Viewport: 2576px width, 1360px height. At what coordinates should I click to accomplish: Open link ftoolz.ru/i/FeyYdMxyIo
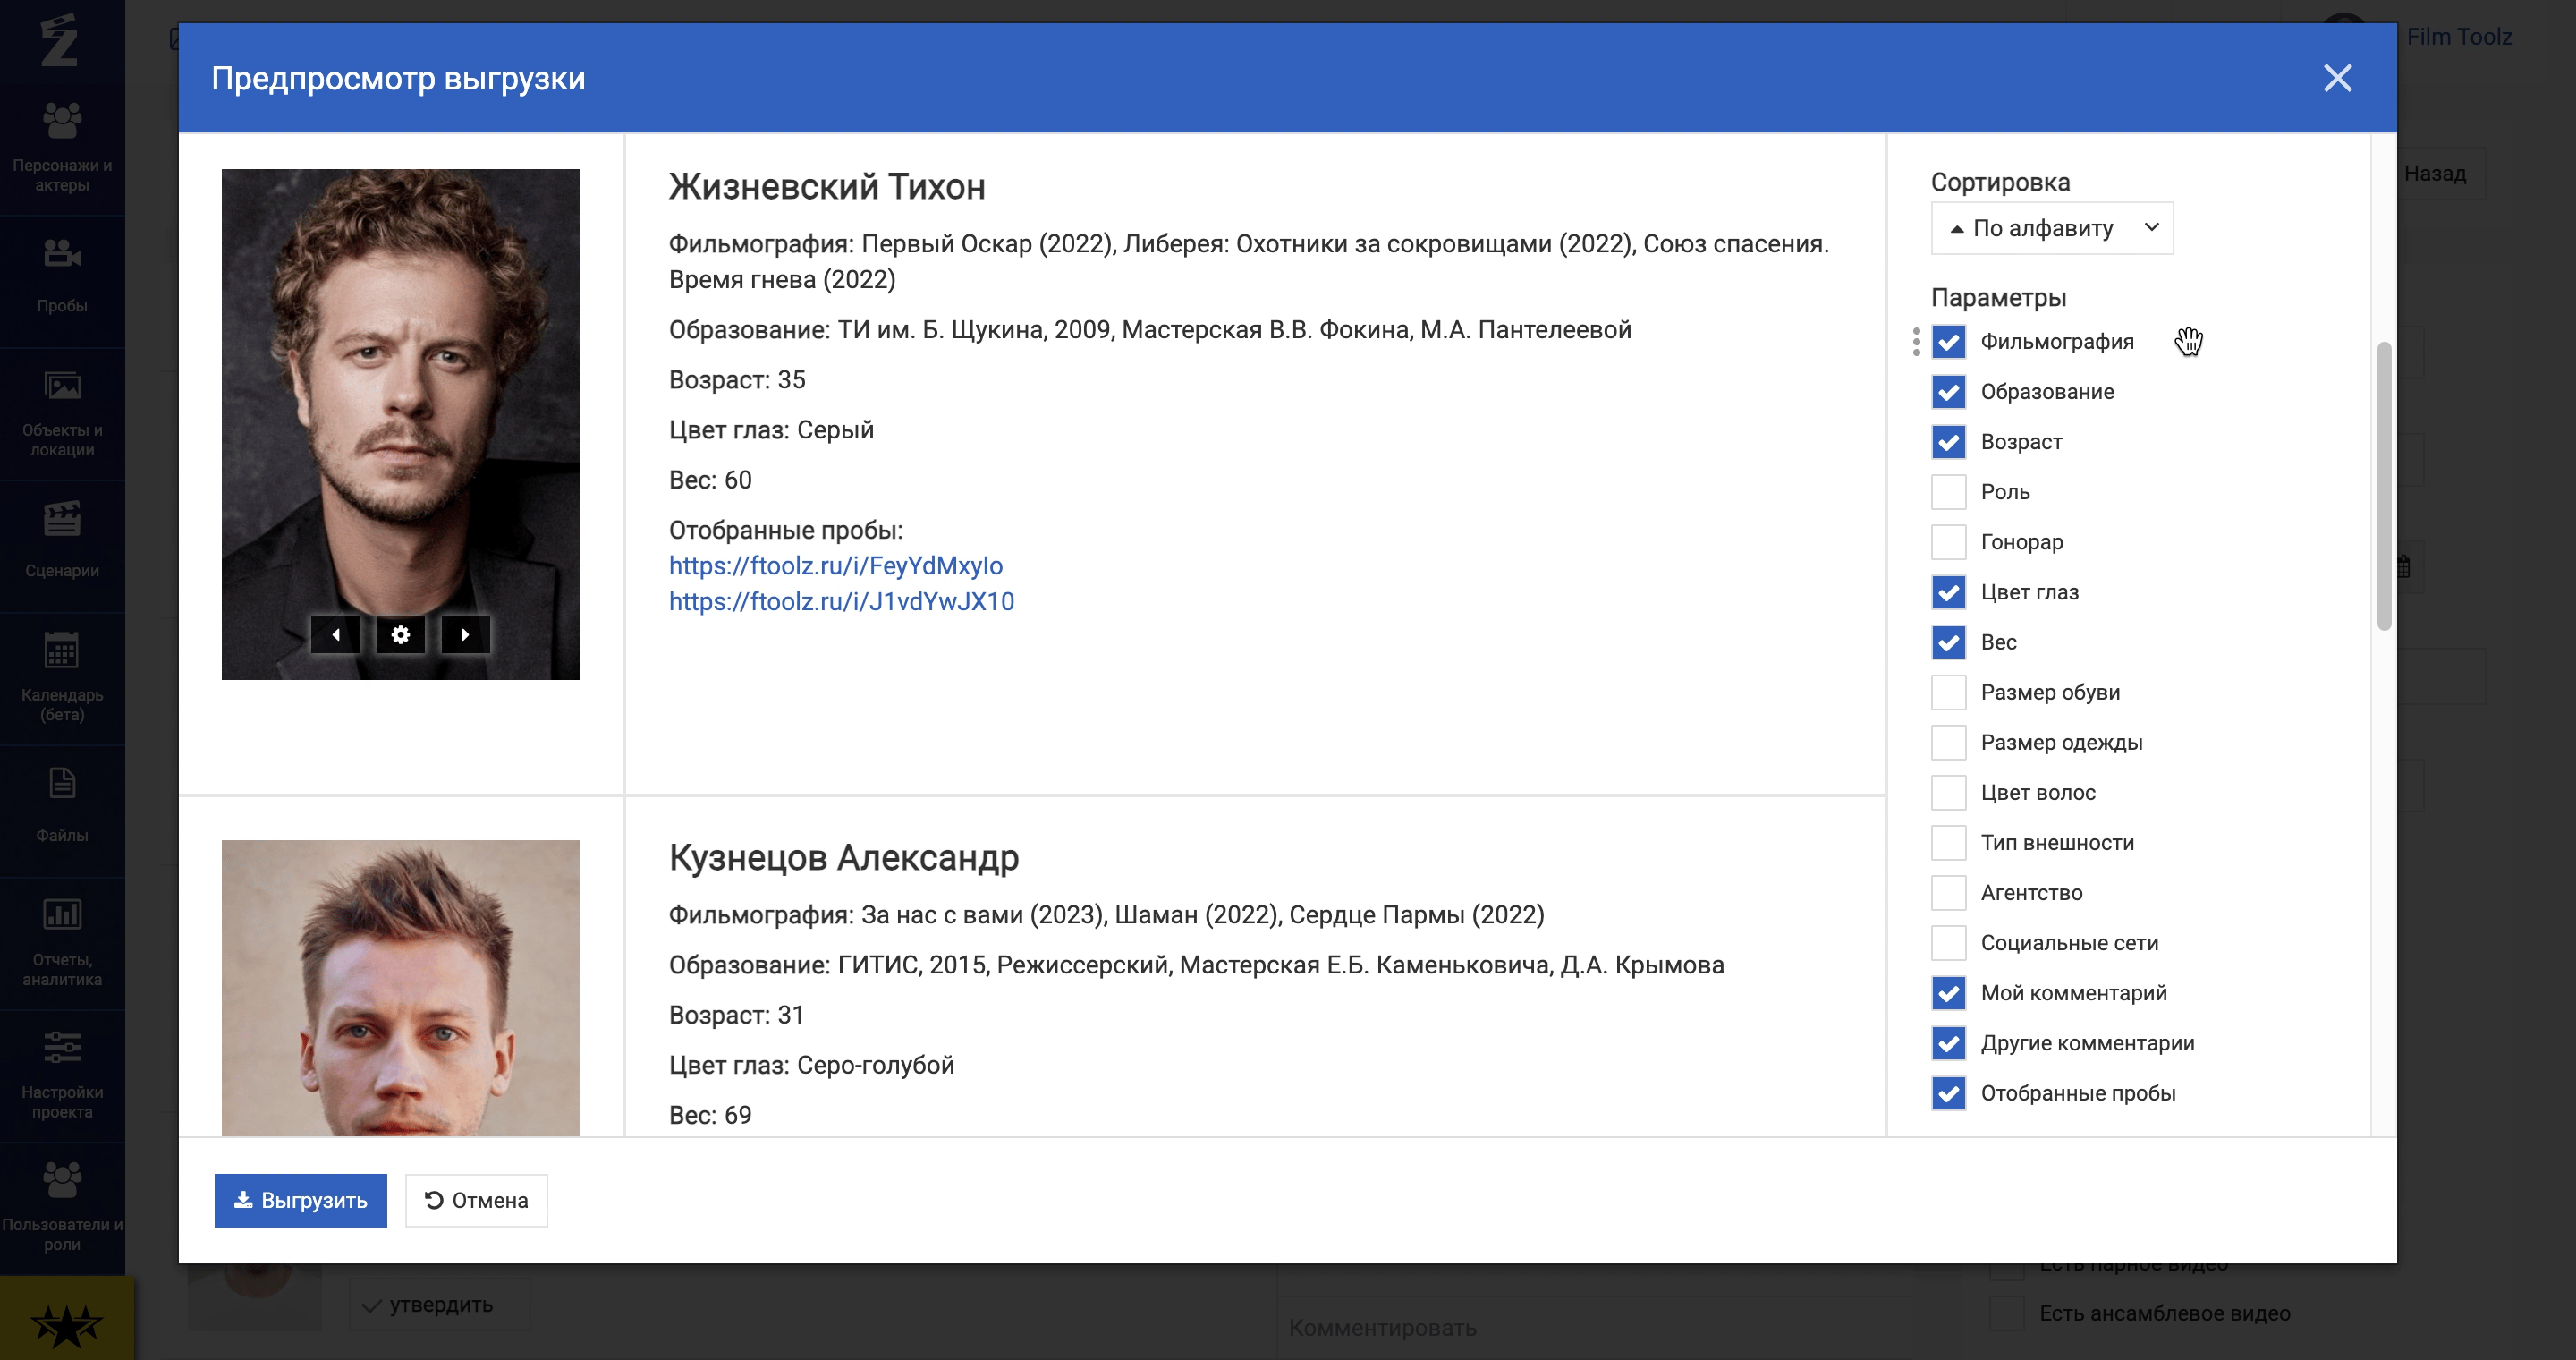coord(835,566)
